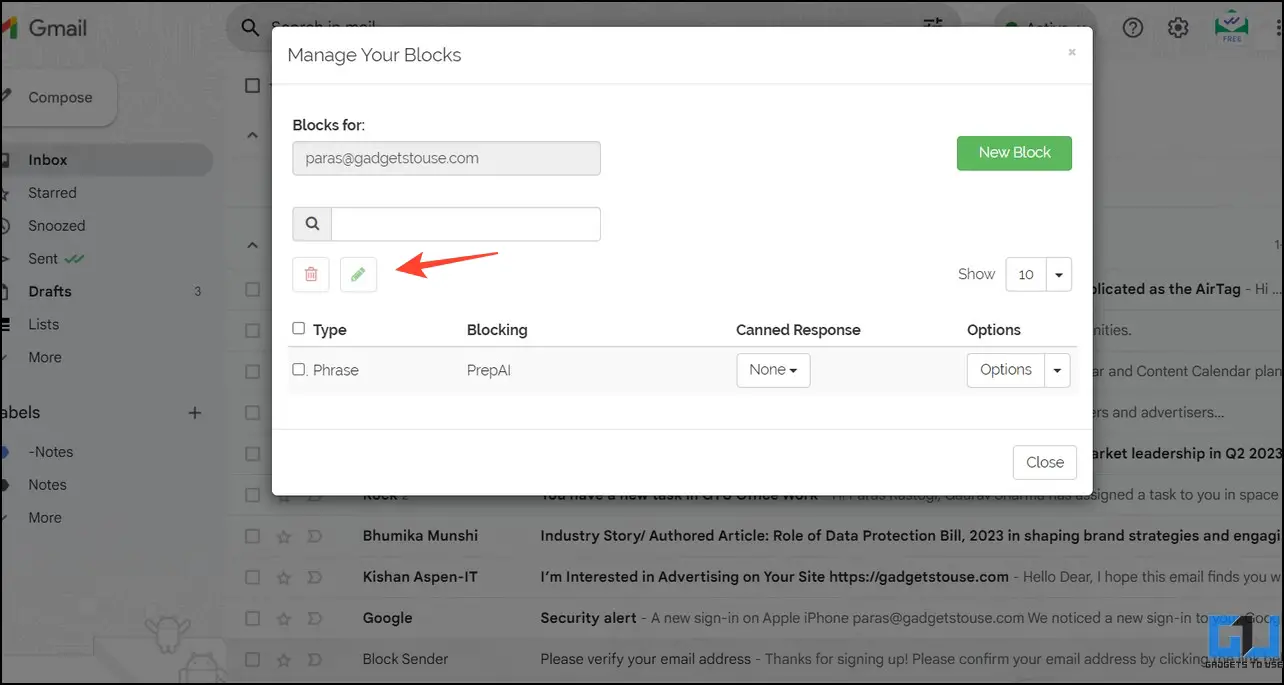Click the 'Phrase' type cell
Viewport: 1284px width, 685px height.
click(336, 370)
